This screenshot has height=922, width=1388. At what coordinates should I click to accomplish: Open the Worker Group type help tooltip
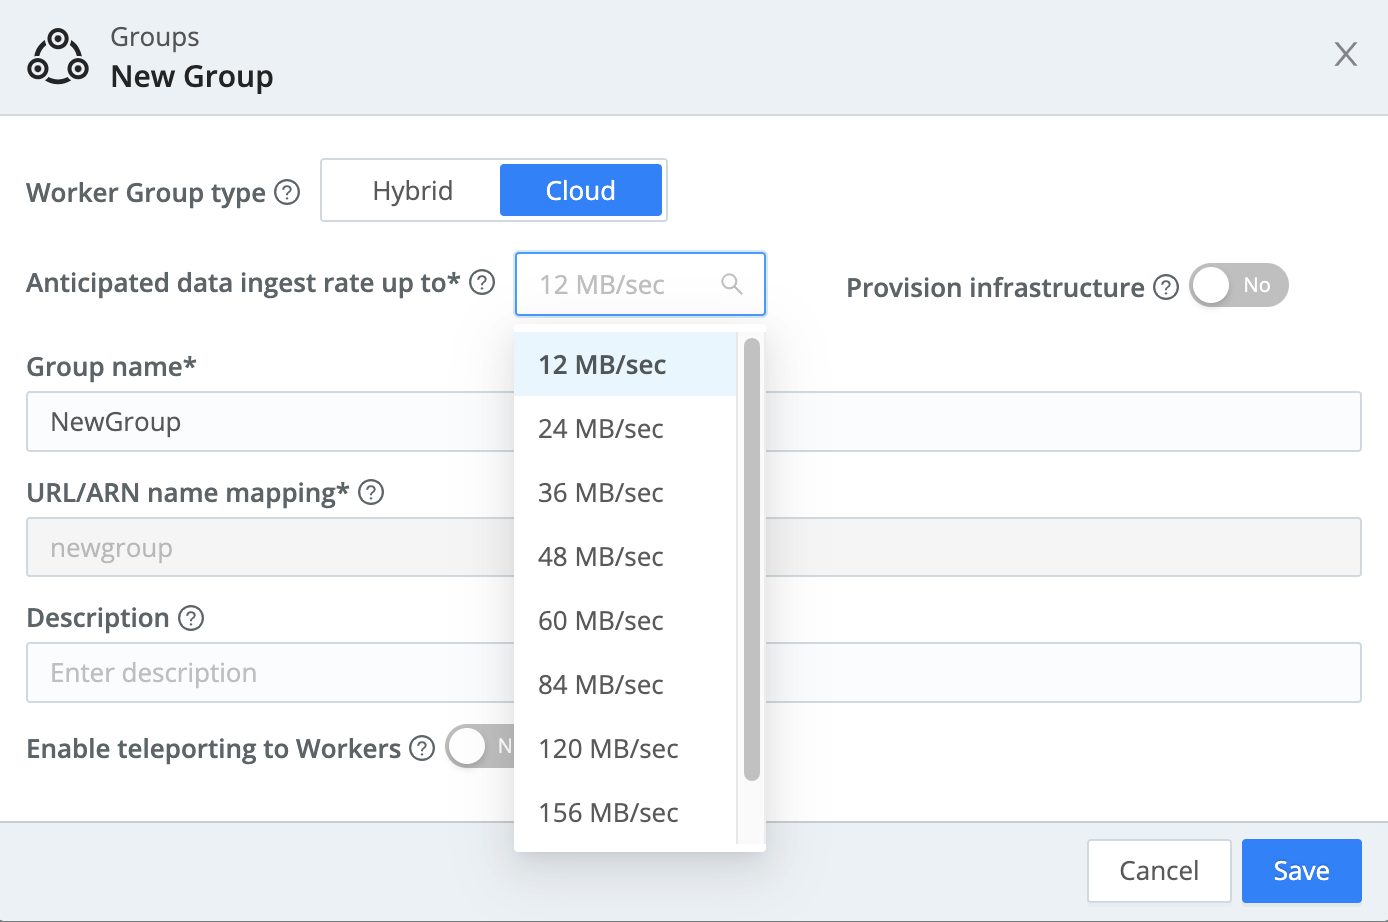coord(289,192)
